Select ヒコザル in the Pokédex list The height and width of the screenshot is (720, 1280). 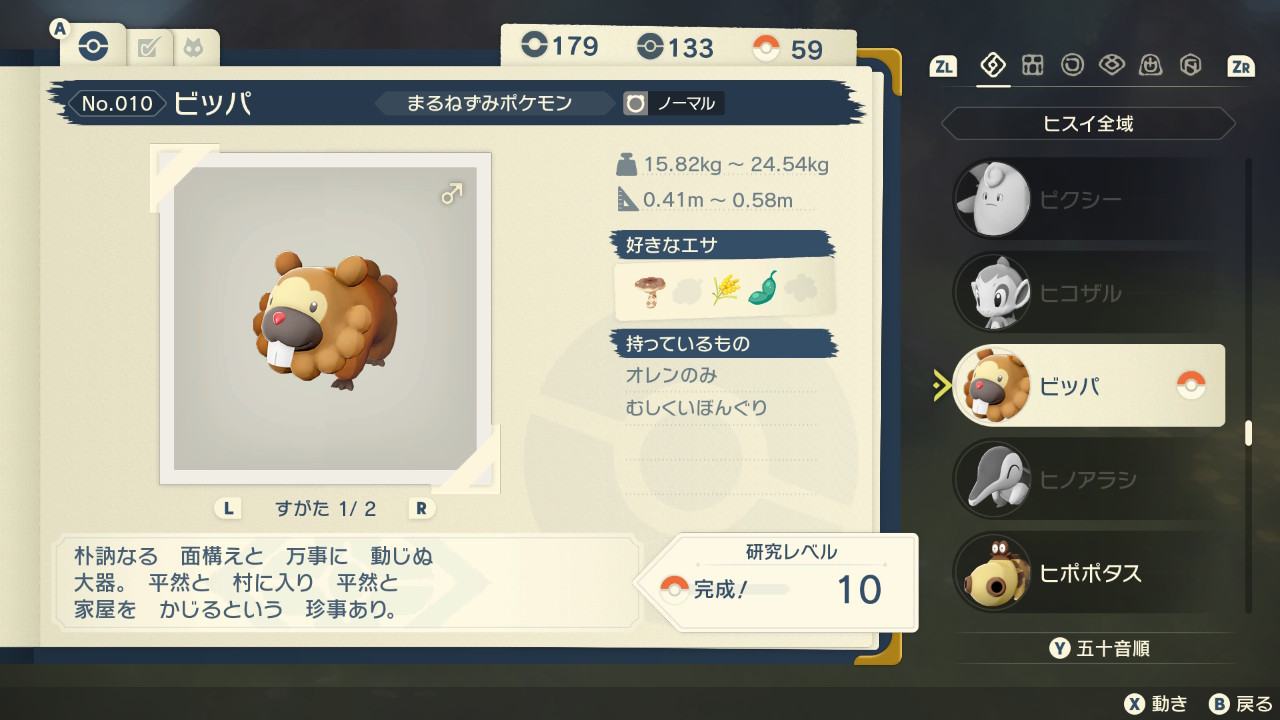[1089, 293]
